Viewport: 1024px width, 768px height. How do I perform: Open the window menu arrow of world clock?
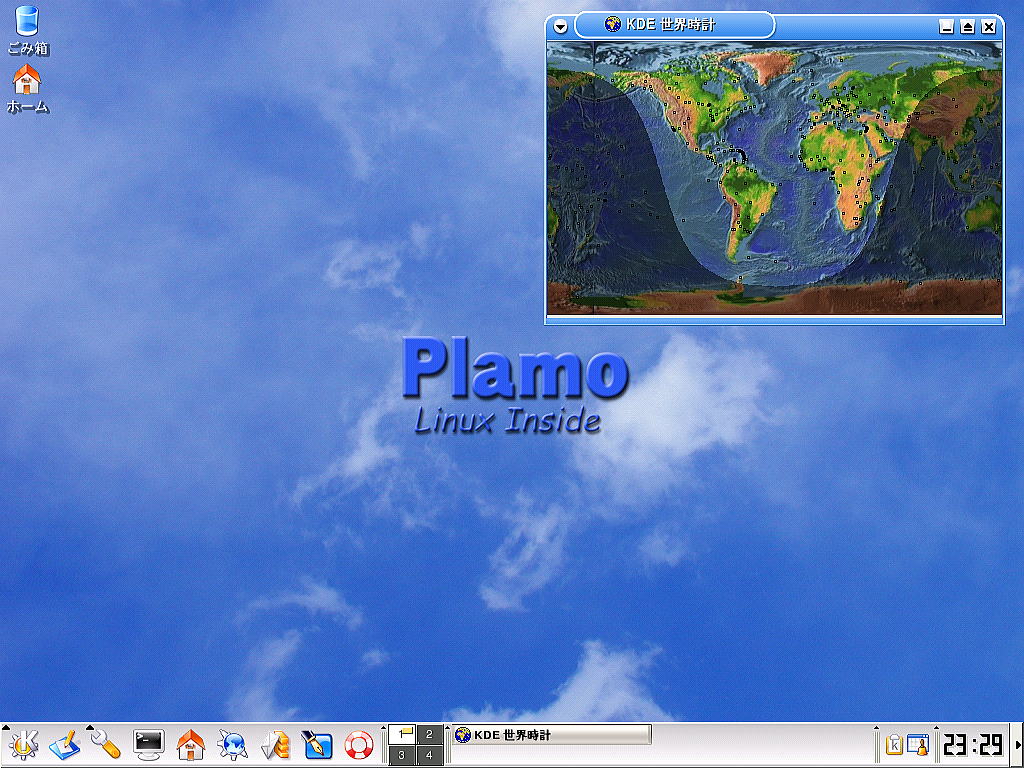point(560,27)
